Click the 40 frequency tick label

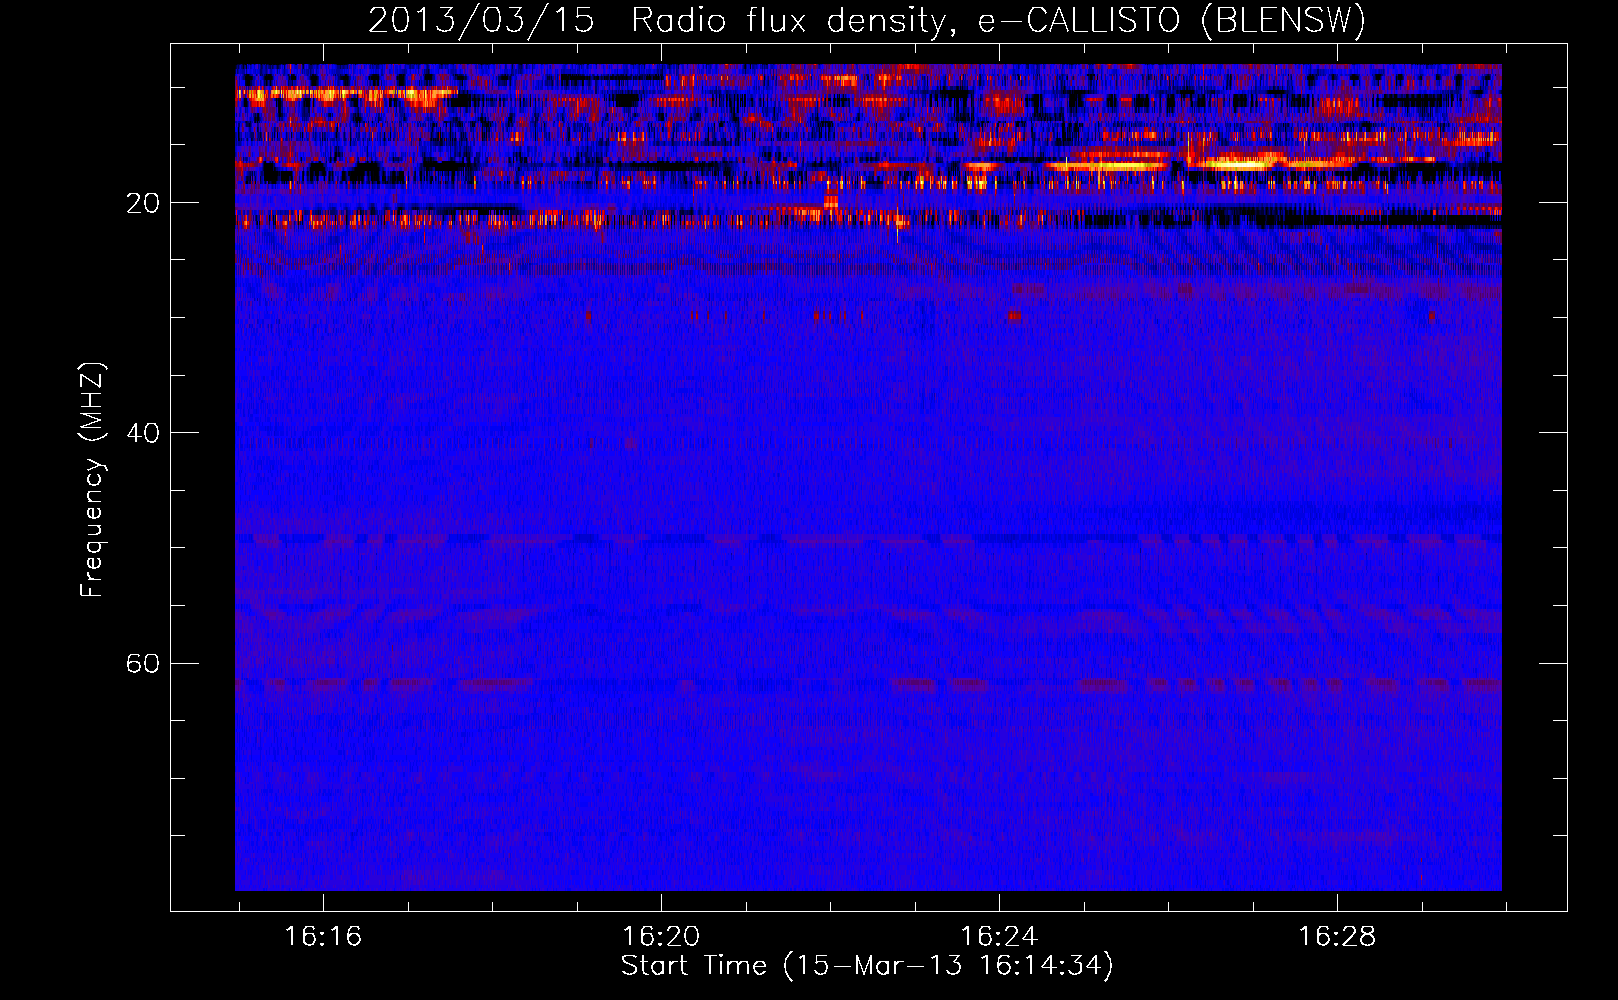(x=143, y=433)
